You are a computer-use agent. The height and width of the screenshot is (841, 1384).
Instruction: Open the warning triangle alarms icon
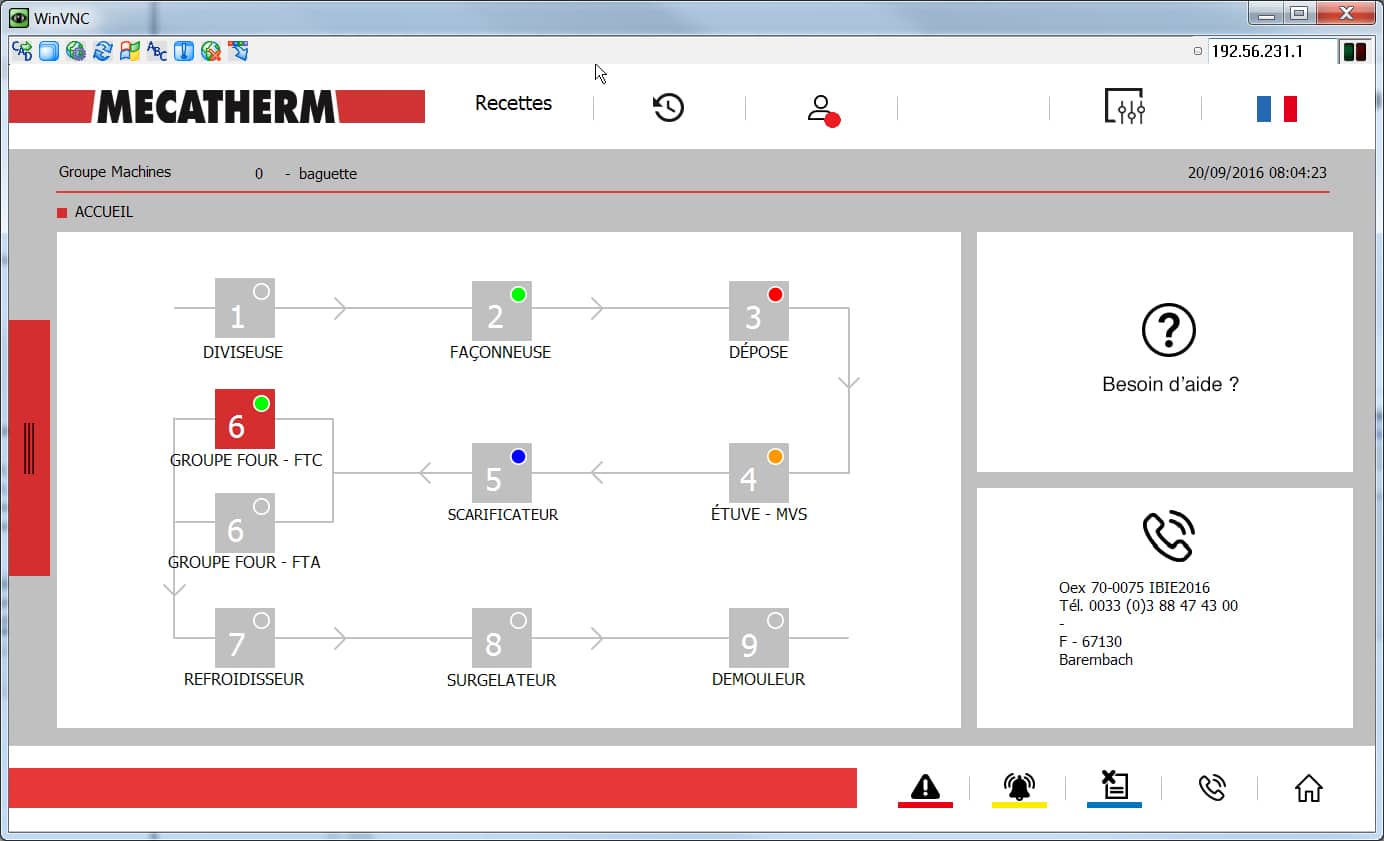pyautogui.click(x=926, y=788)
